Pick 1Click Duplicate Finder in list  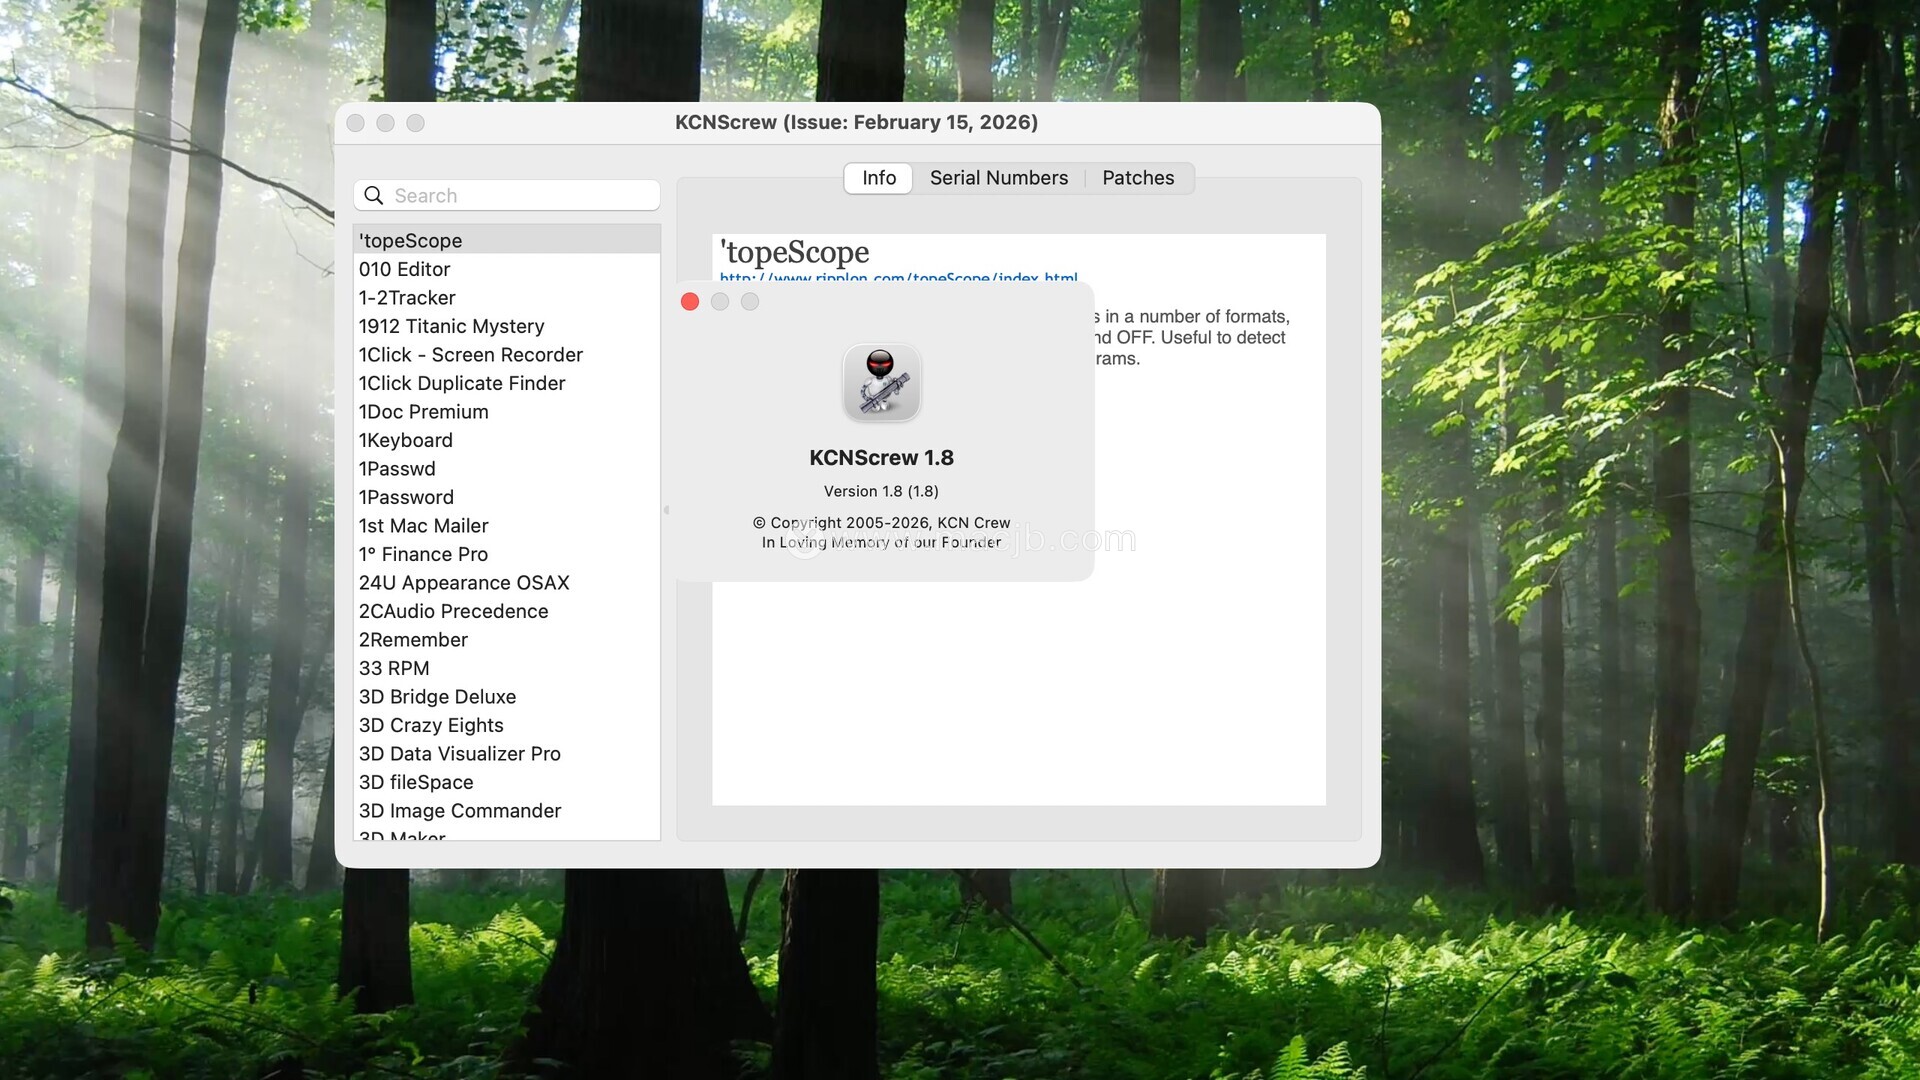coord(462,383)
